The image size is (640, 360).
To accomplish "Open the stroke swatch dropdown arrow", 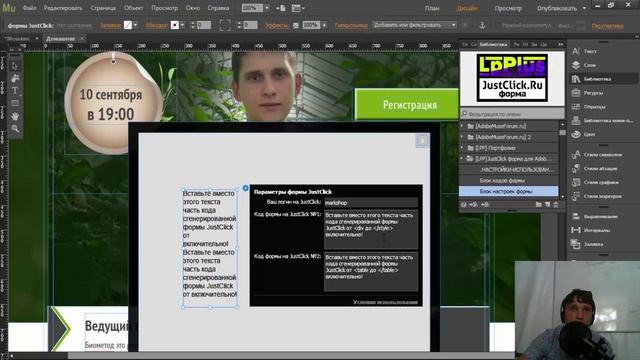I will [182, 25].
